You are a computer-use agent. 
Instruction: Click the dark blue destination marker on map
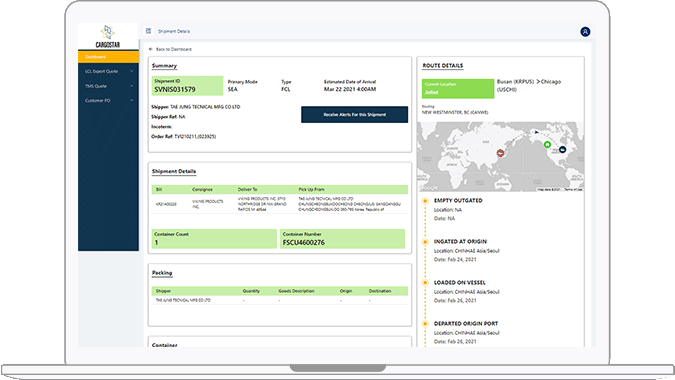coord(562,149)
